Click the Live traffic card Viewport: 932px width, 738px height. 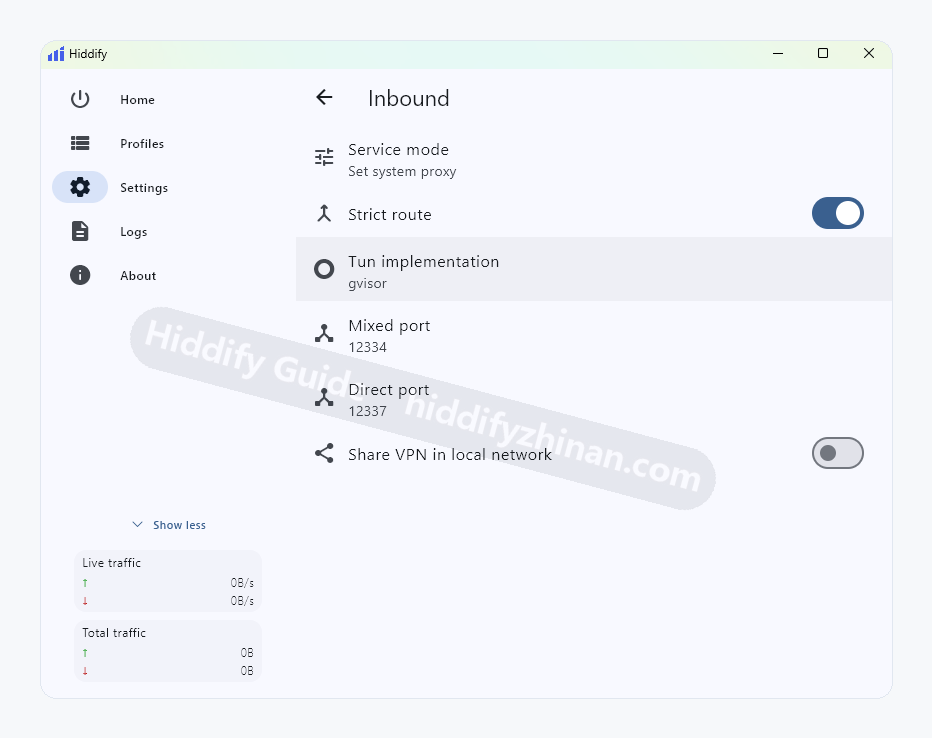click(x=168, y=581)
